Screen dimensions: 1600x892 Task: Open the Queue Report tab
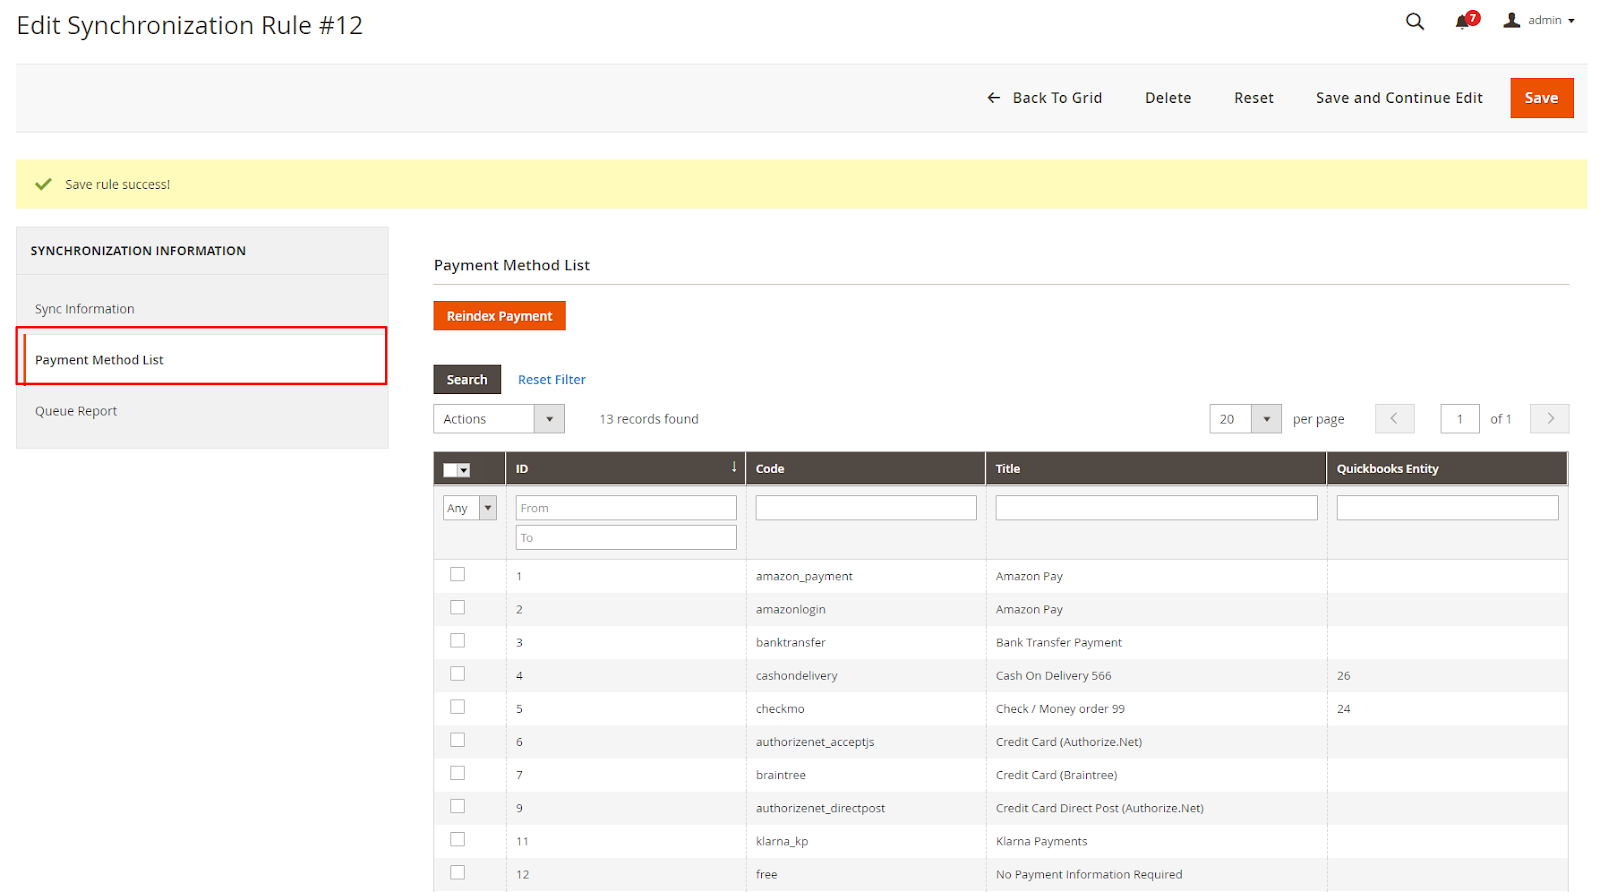[76, 411]
